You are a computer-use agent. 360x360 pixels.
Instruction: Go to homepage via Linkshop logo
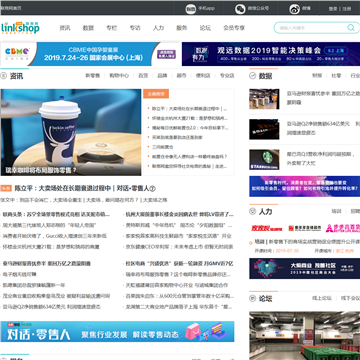[20, 28]
